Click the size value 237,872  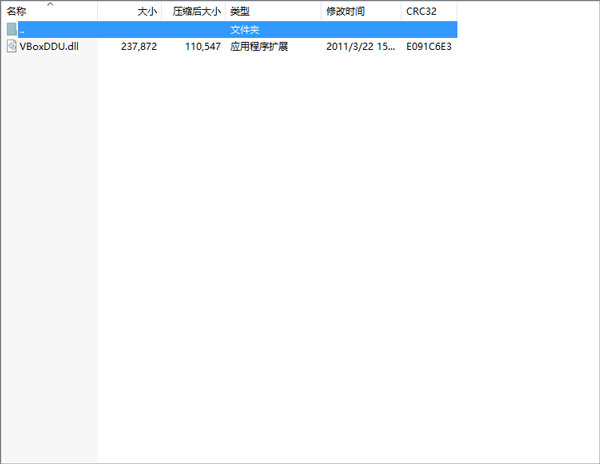point(139,47)
